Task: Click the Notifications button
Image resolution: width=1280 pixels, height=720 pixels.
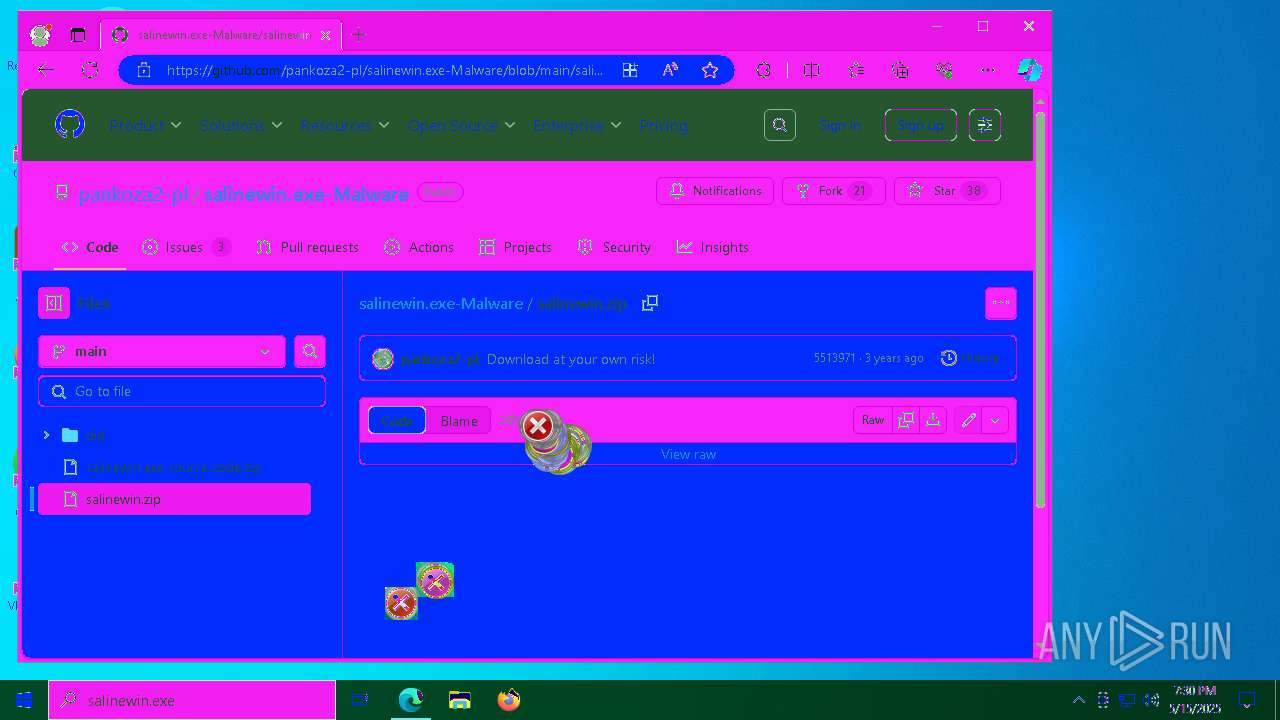Action: click(715, 191)
